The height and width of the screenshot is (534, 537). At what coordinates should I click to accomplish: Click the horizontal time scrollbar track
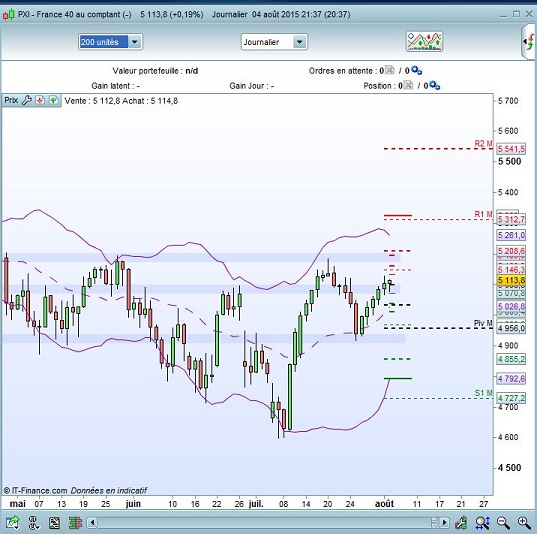coord(263,523)
